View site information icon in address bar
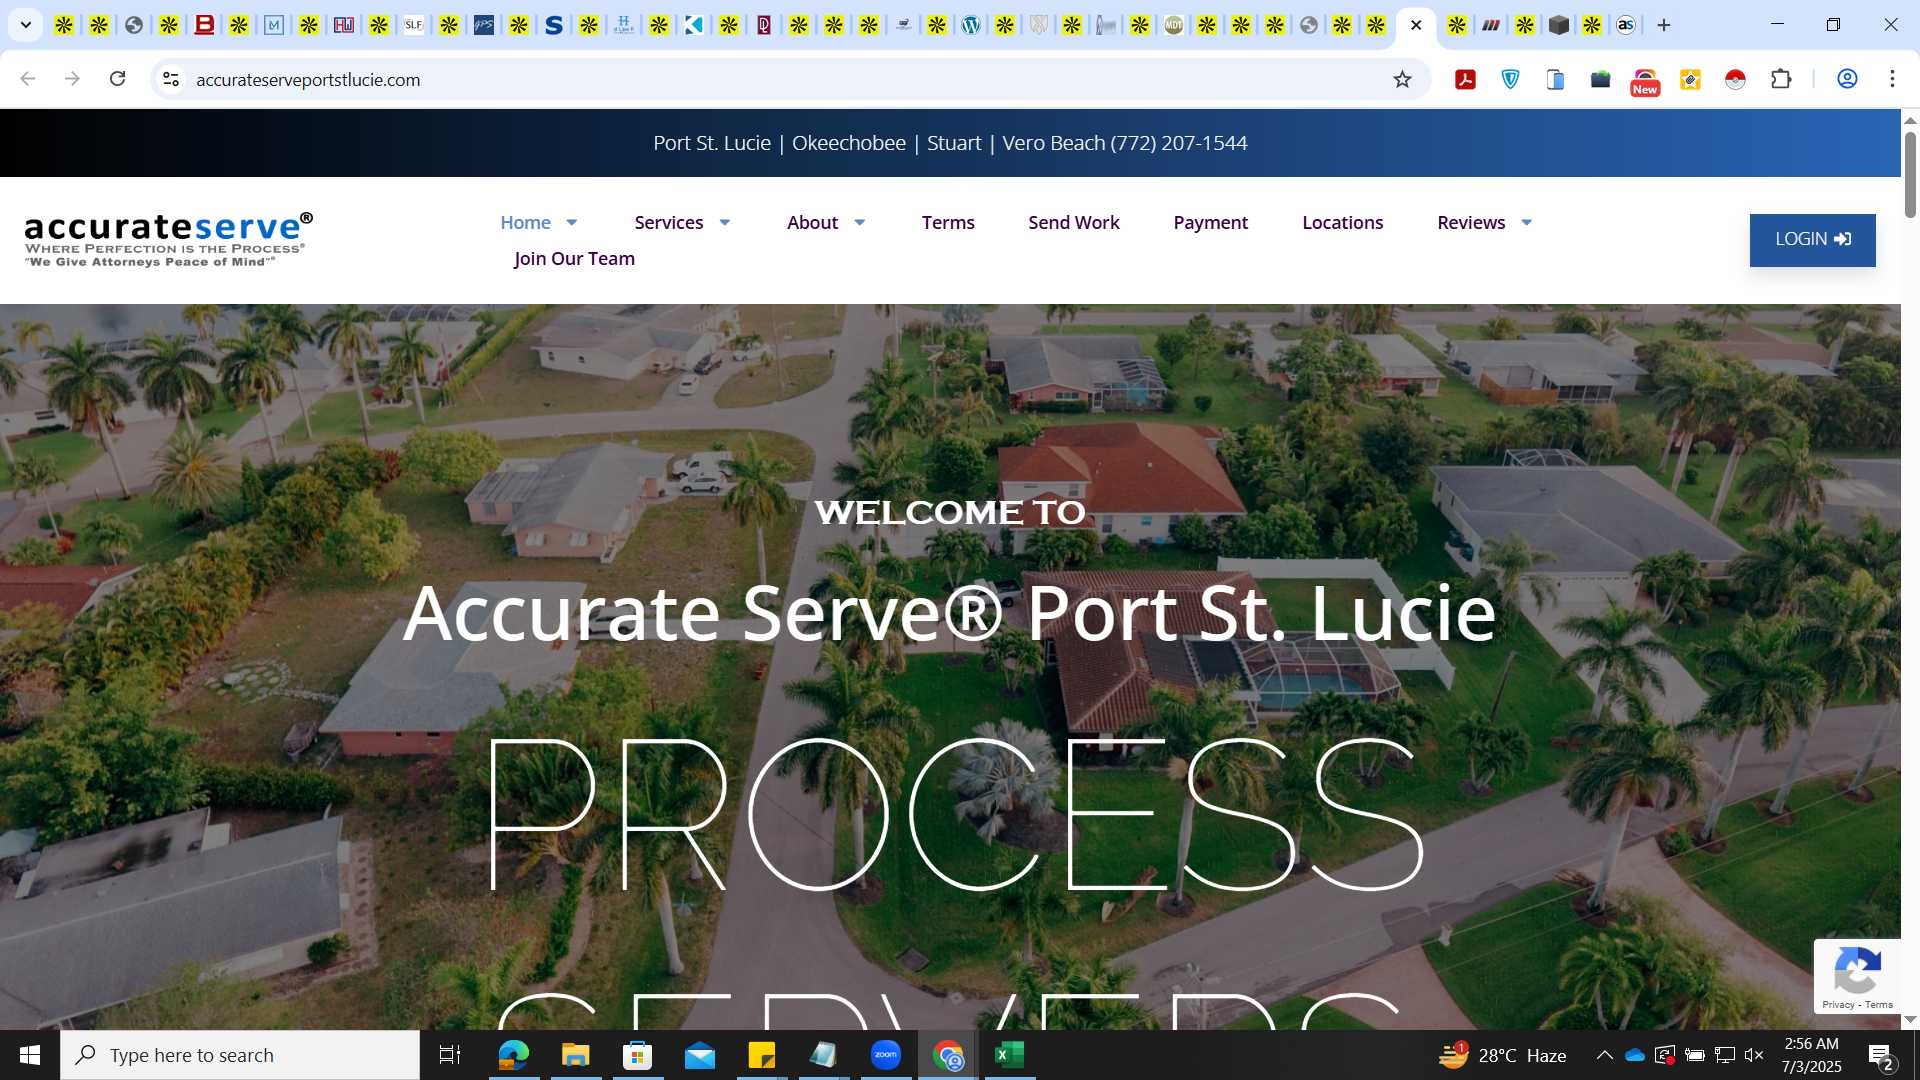Viewport: 1920px width, 1080px height. tap(171, 79)
